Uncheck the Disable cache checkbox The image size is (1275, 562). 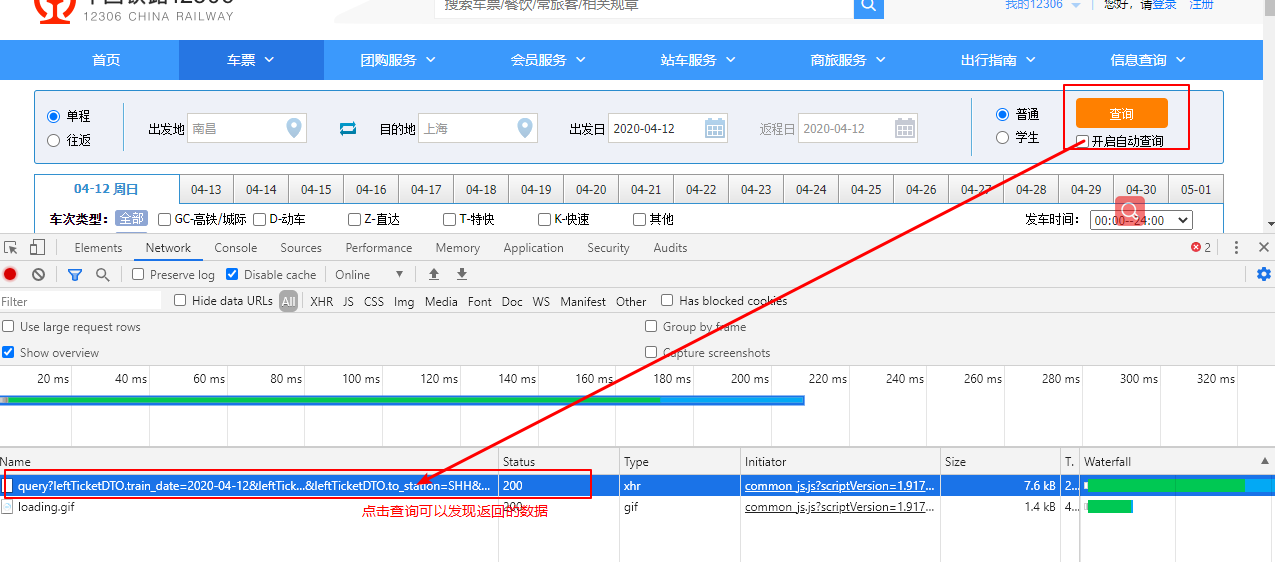232,274
